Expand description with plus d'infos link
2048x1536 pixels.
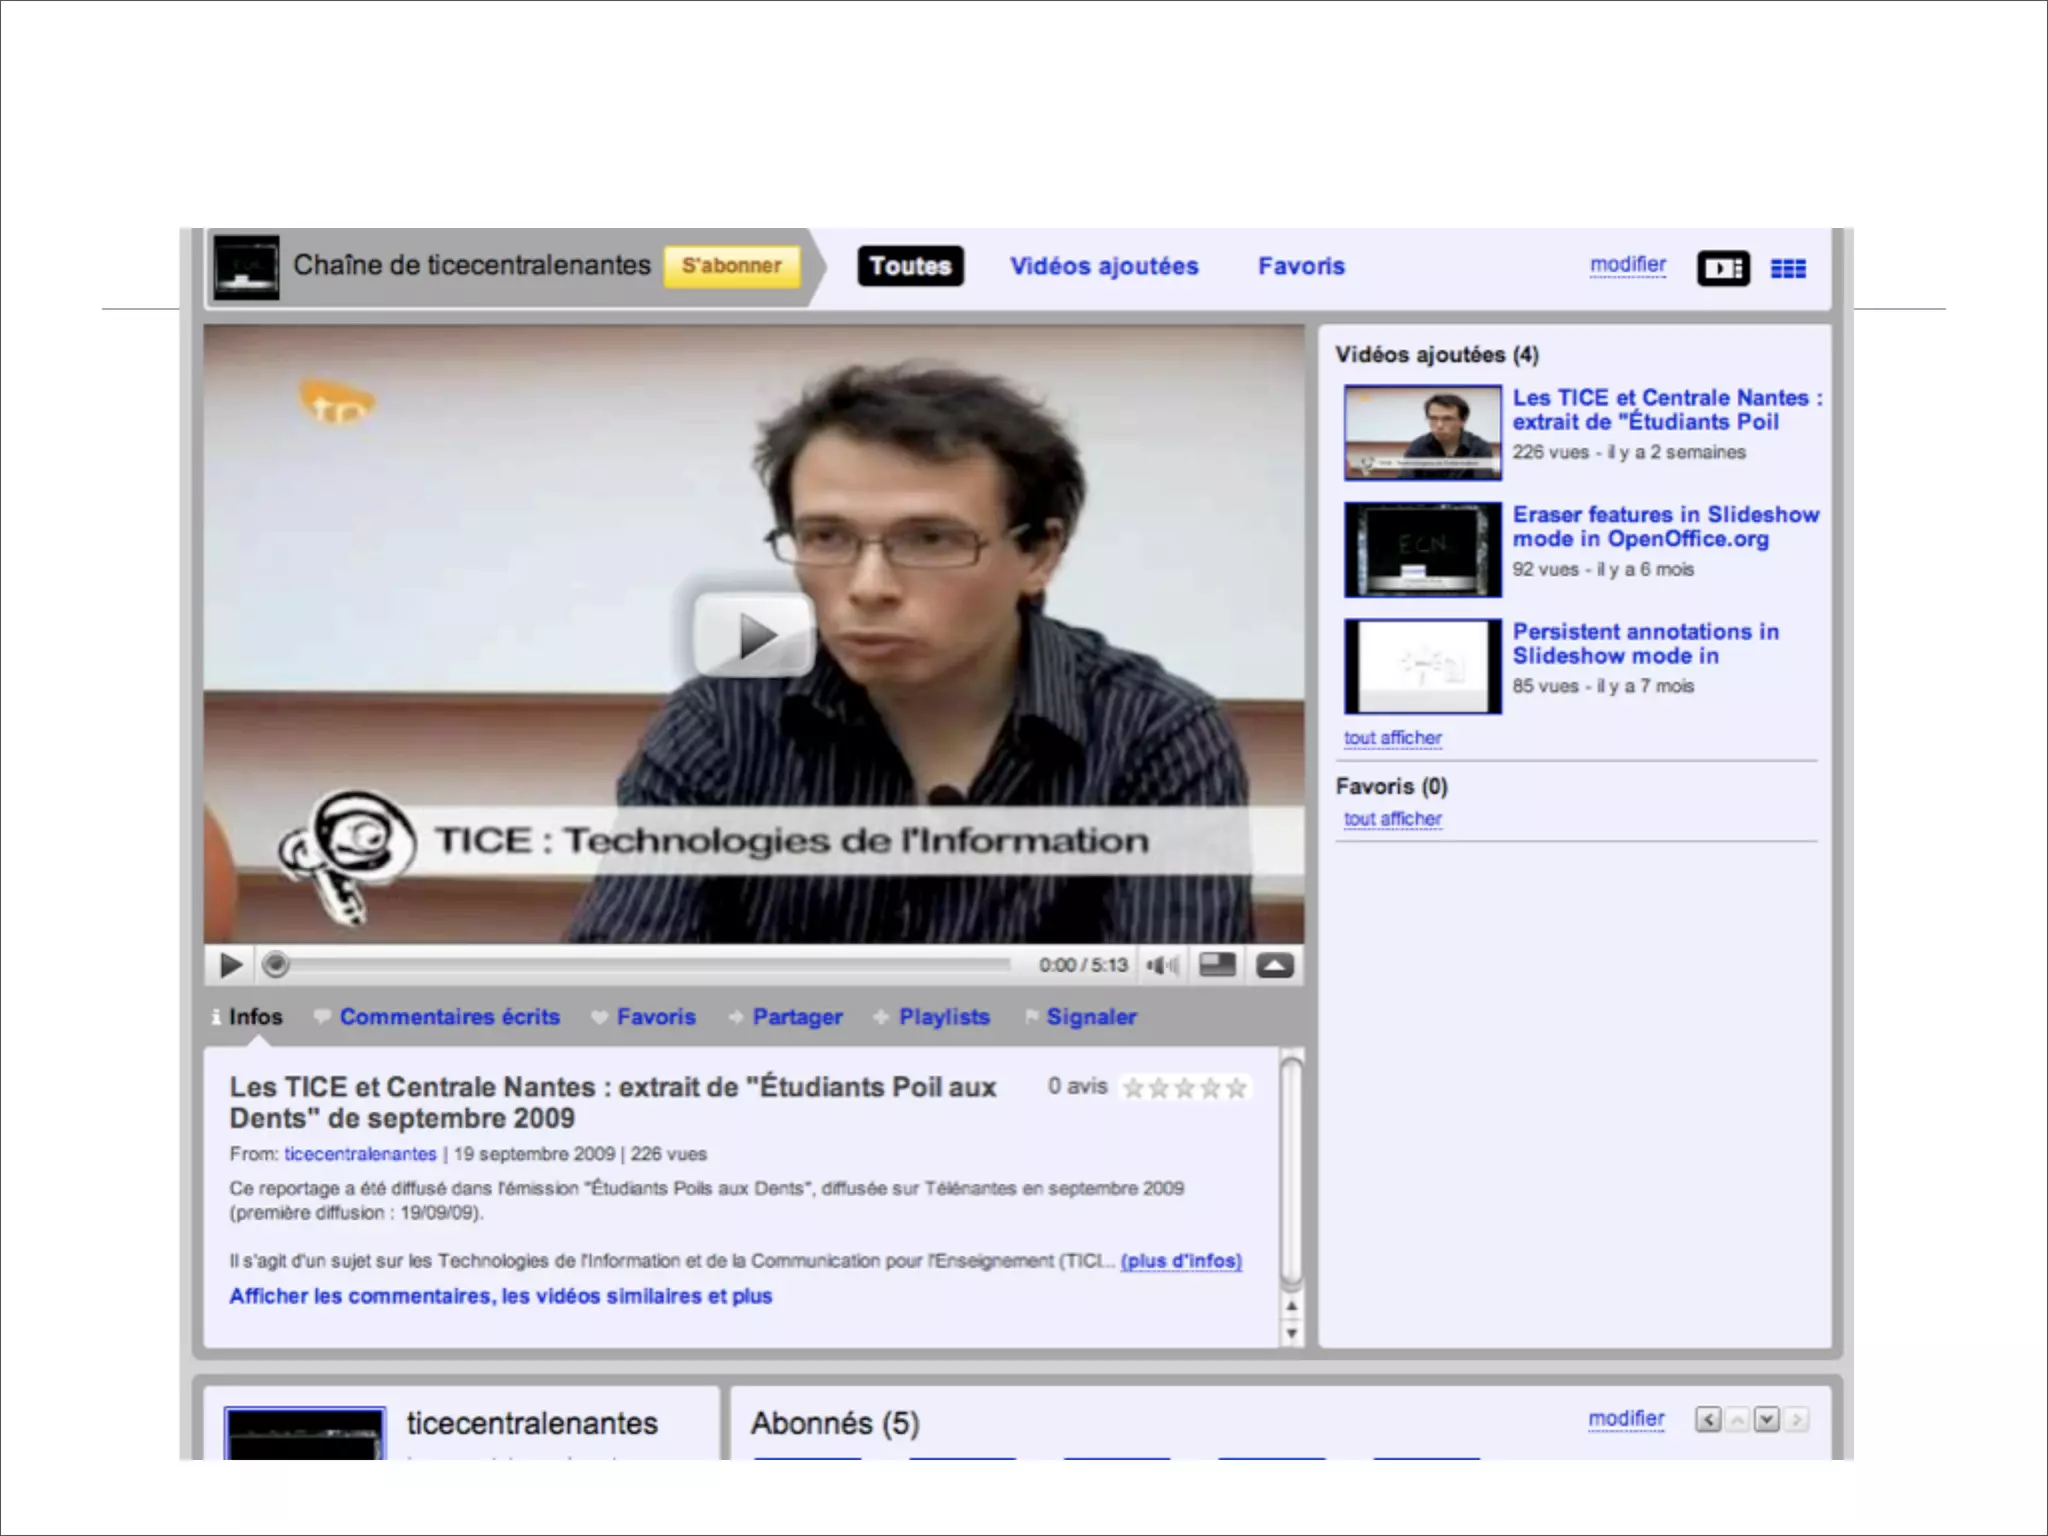1181,1261
